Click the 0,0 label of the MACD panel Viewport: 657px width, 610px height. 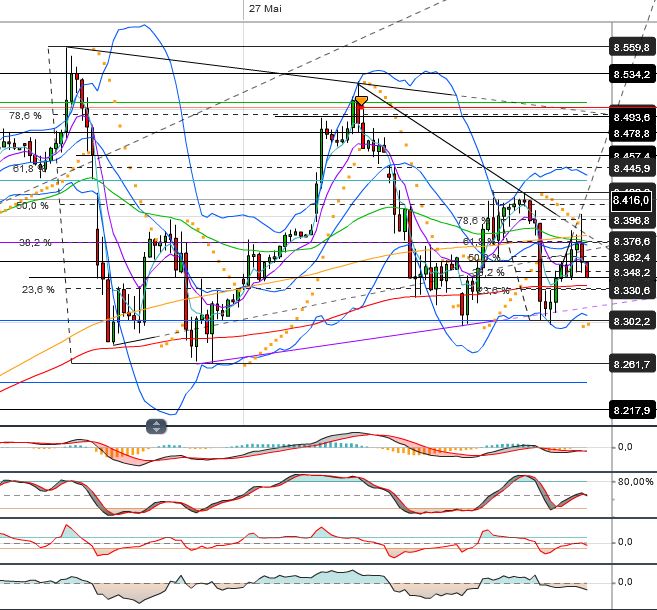click(624, 447)
